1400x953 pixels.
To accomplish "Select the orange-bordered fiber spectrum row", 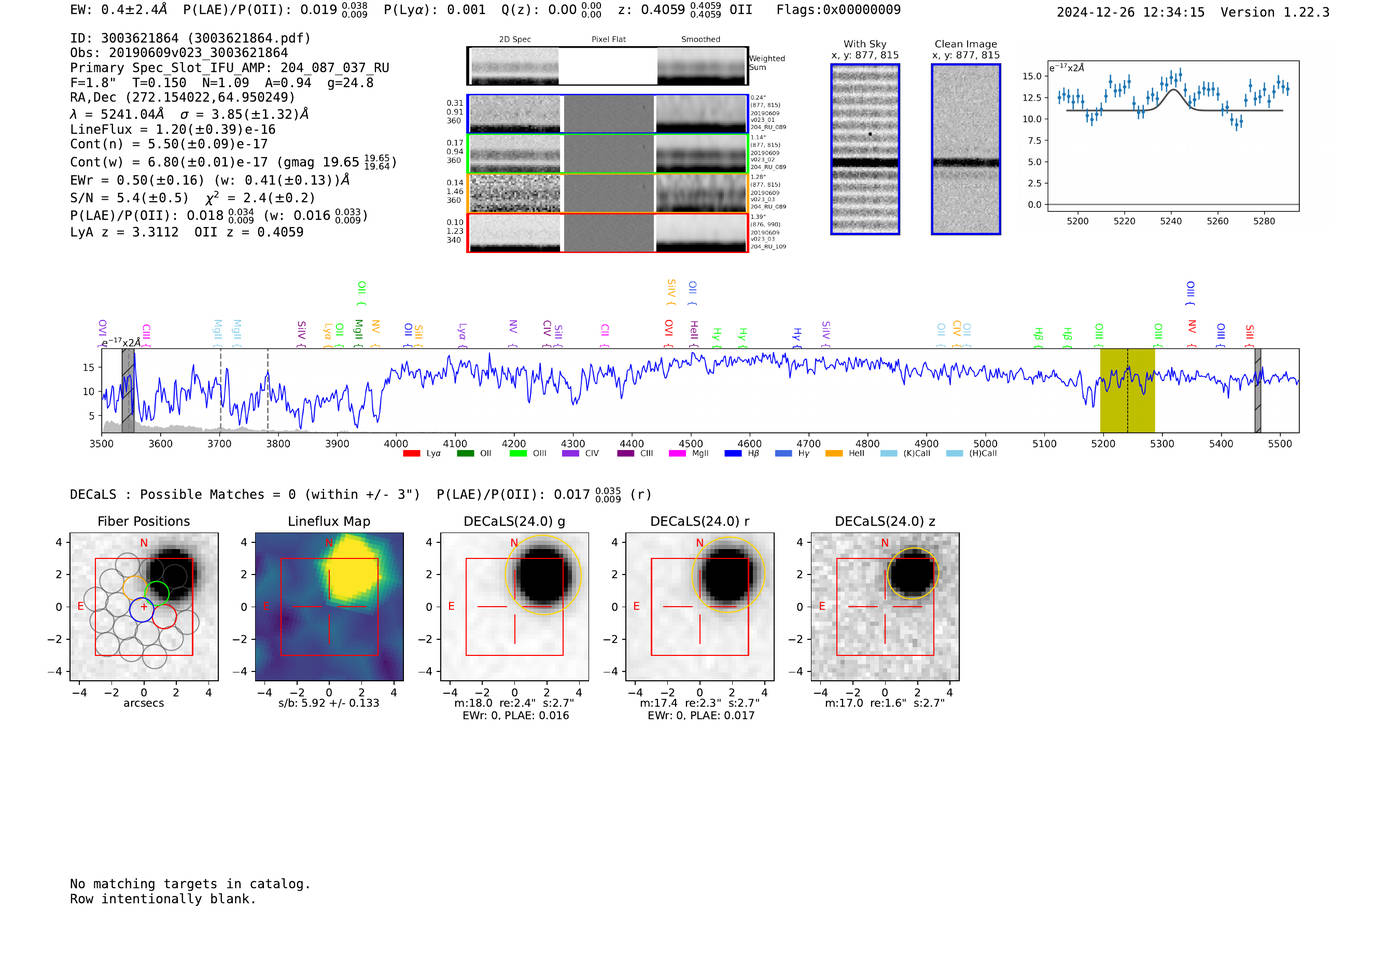I will point(608,193).
